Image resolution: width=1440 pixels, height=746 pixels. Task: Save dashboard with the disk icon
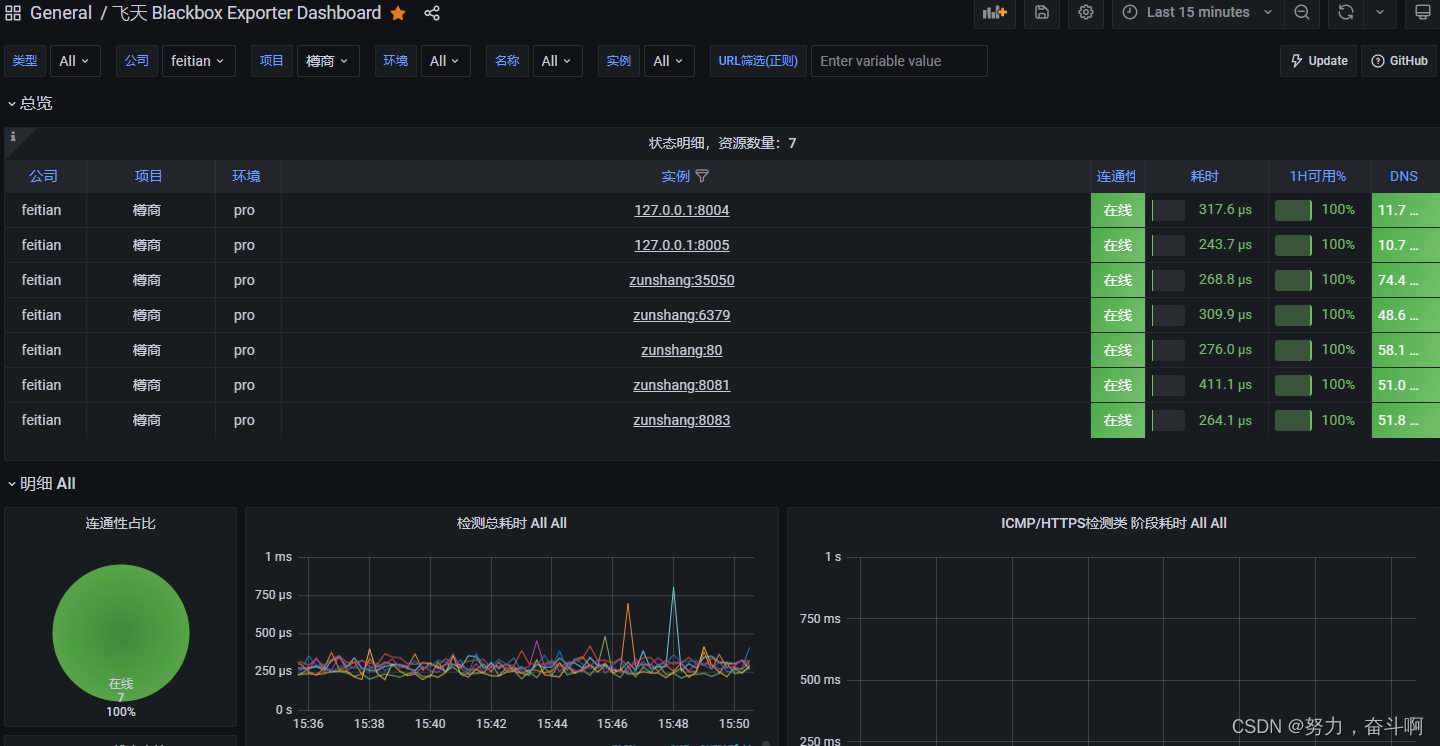(x=1042, y=12)
